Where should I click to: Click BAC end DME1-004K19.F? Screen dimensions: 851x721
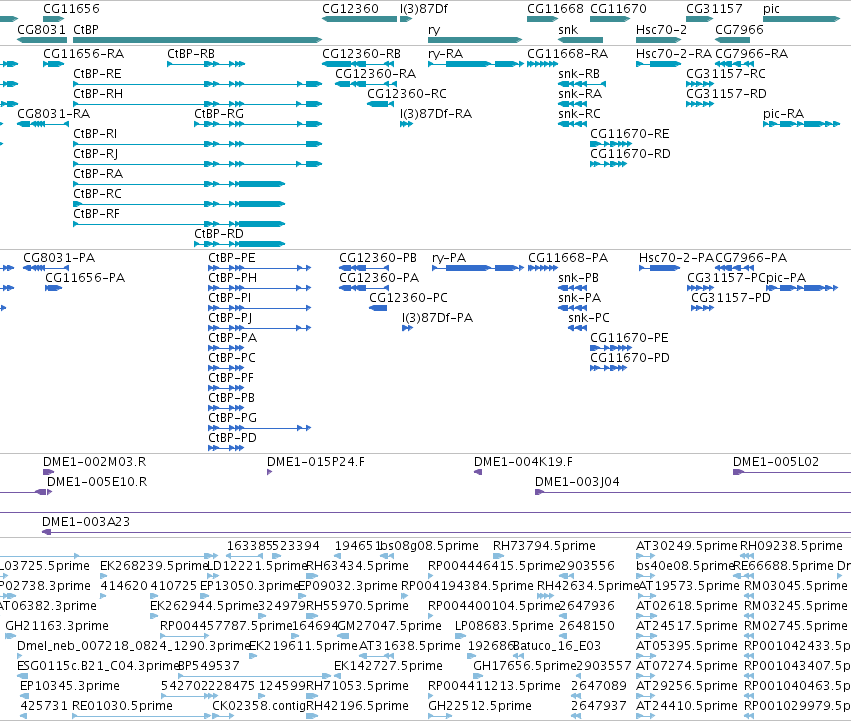(x=478, y=472)
